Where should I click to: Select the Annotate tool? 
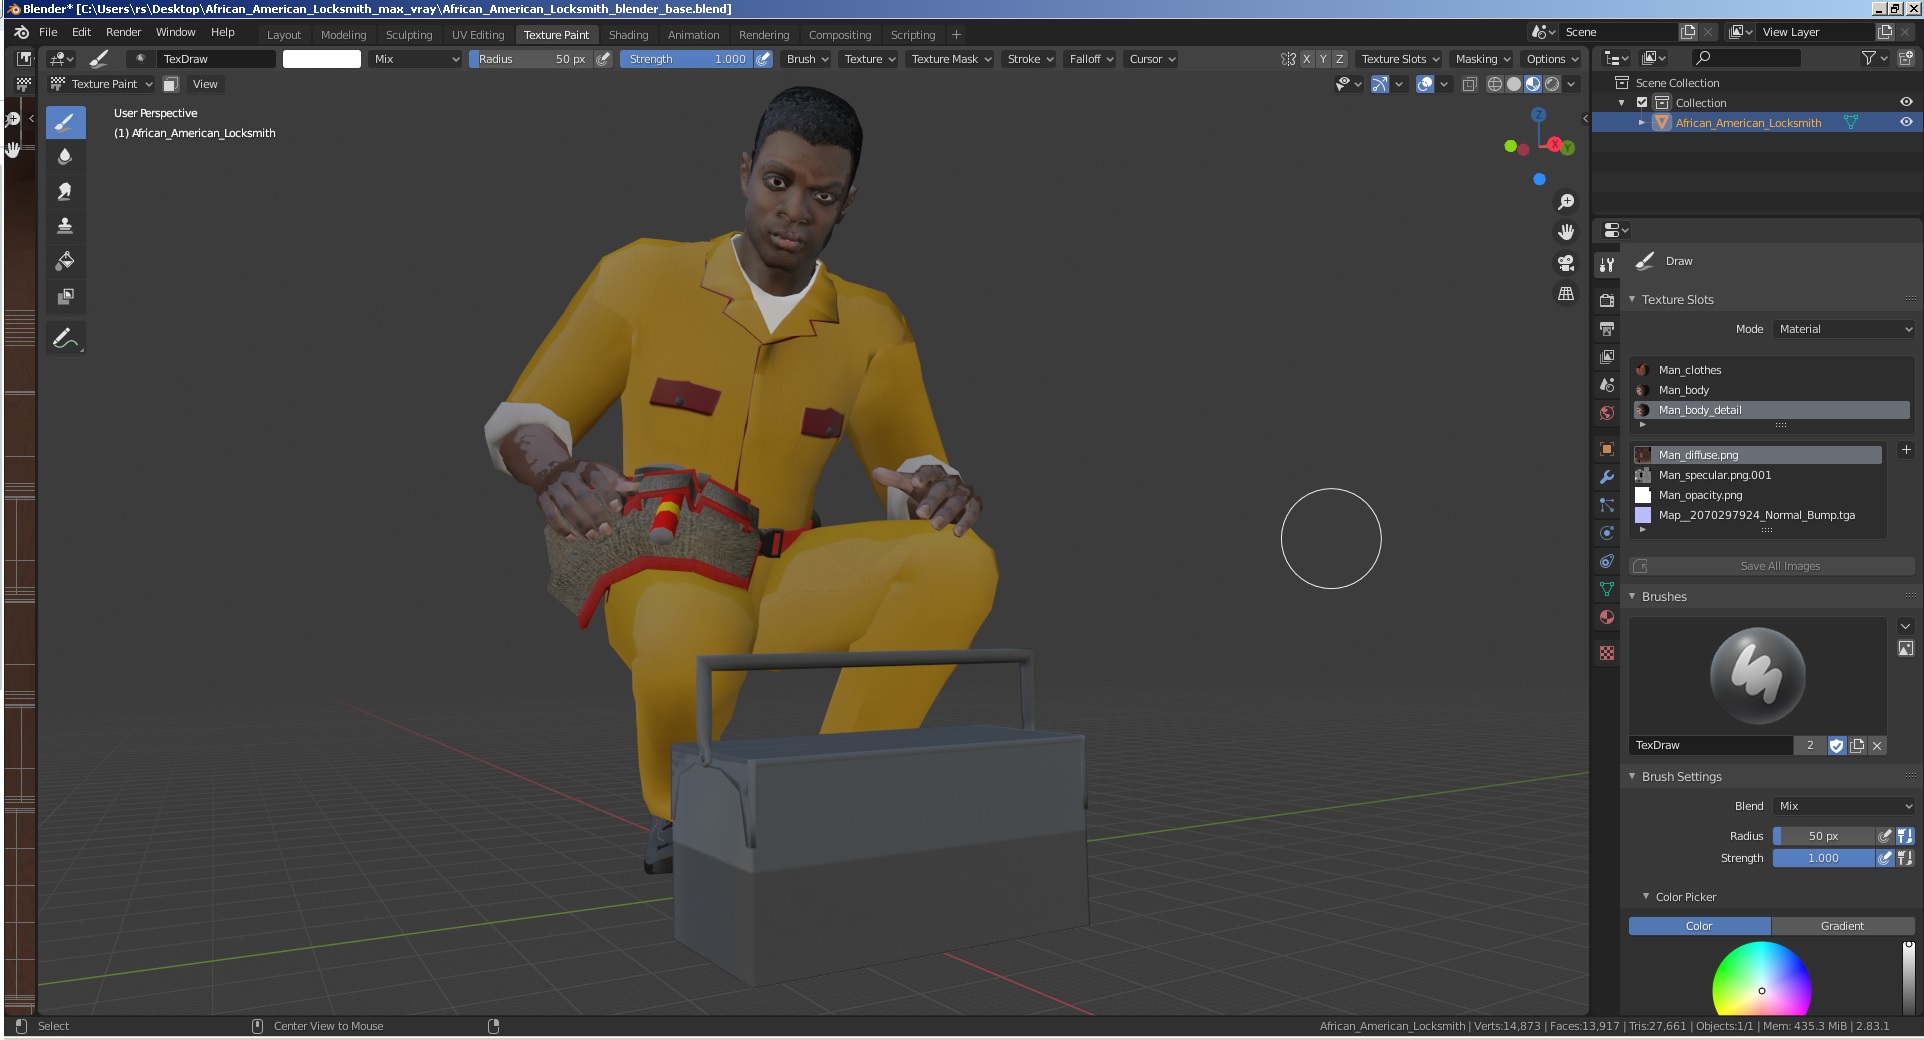(65, 339)
